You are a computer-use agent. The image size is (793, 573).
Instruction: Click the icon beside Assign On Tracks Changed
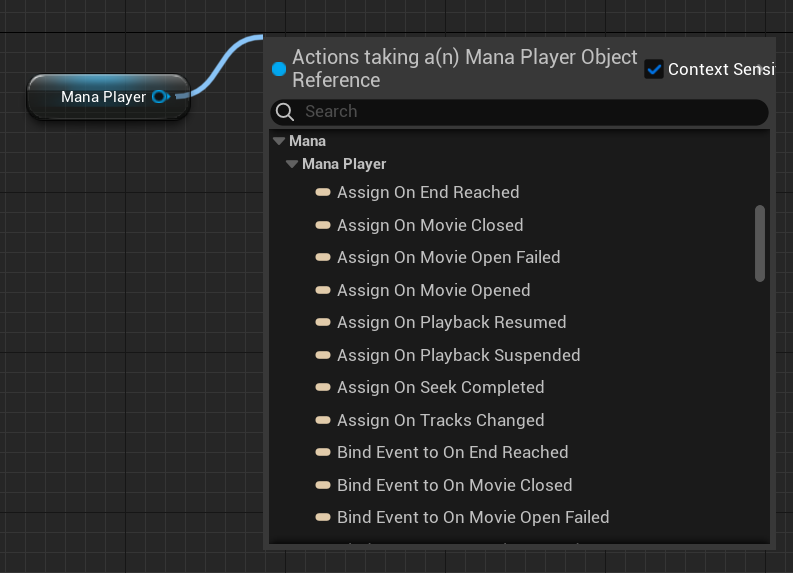click(x=323, y=420)
